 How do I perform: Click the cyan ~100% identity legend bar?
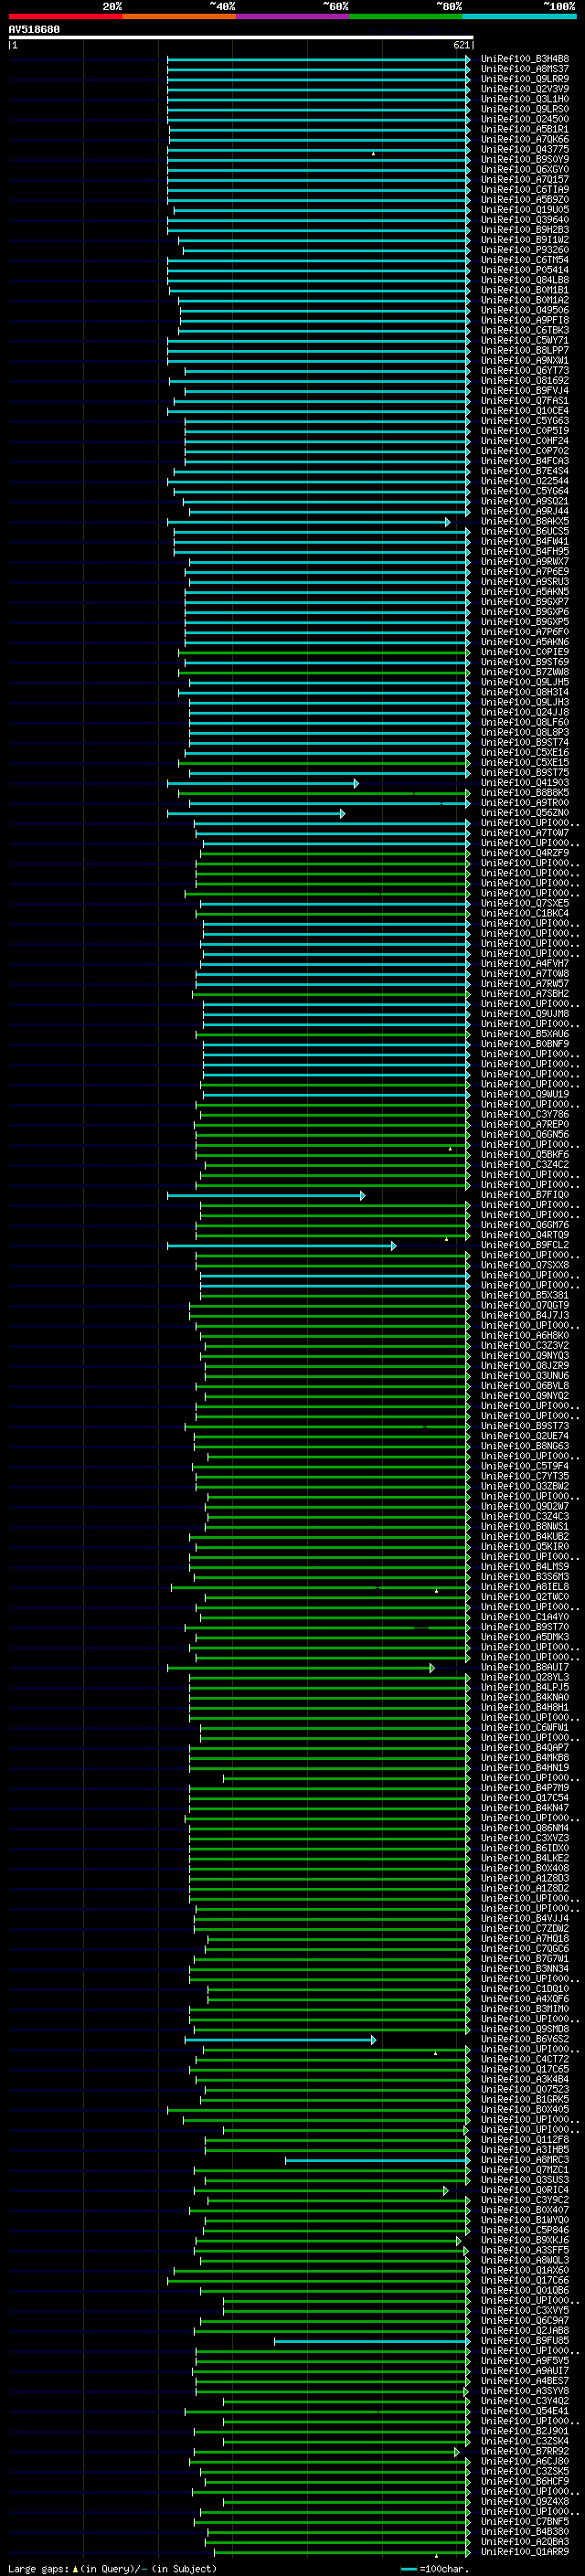coord(519,16)
